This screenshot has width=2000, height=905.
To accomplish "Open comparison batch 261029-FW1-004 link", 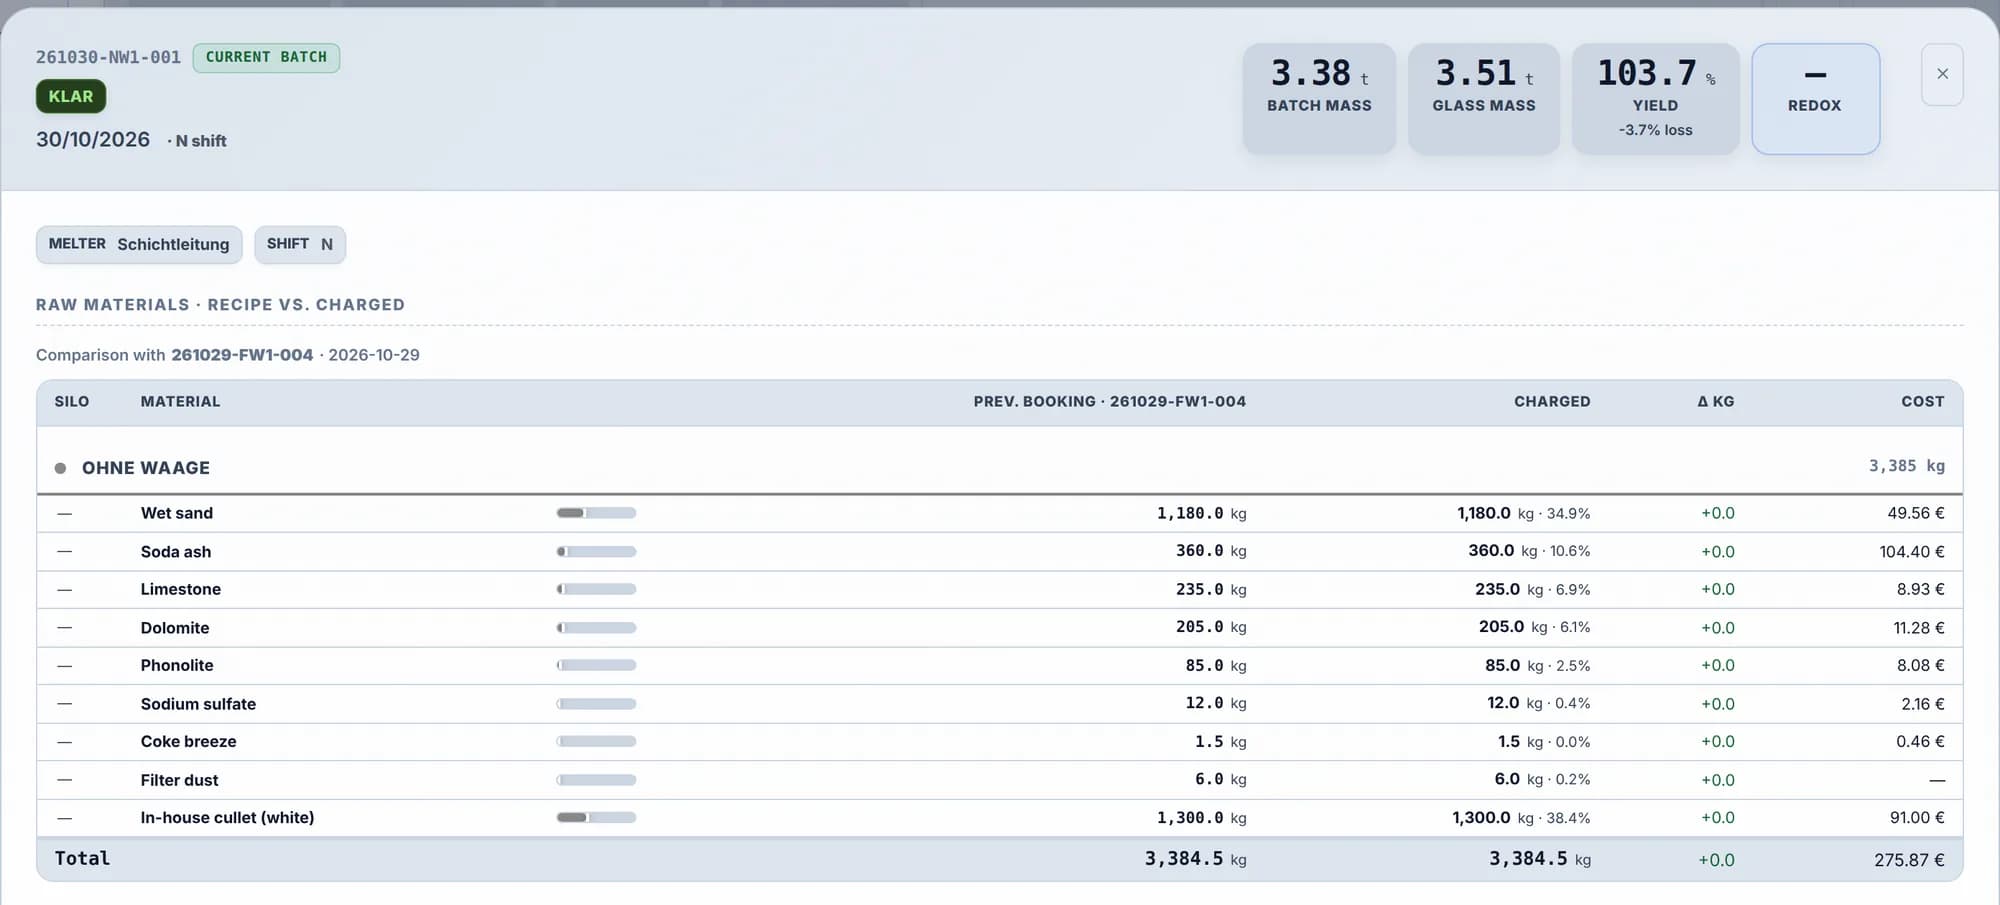I will tap(242, 355).
